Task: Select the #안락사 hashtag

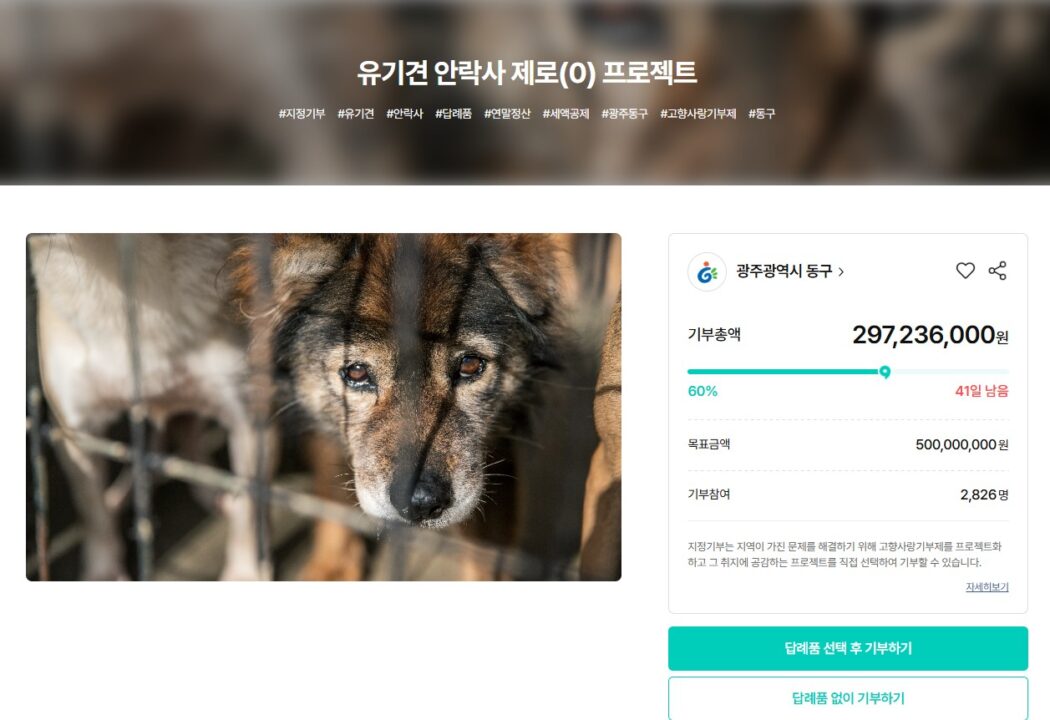Action: point(404,114)
